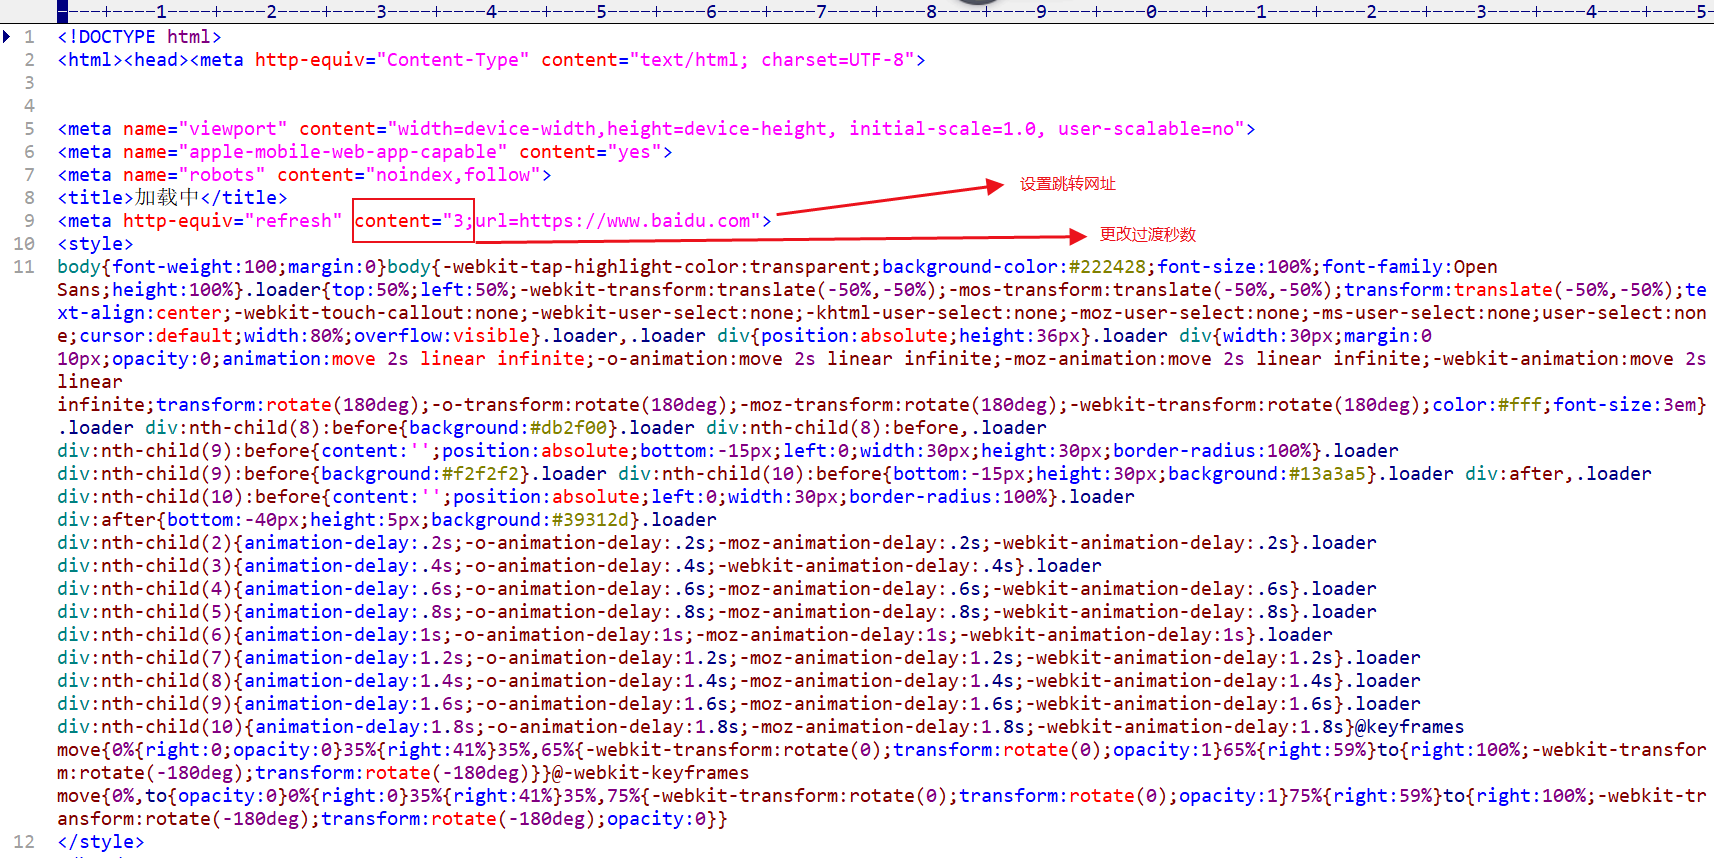Click the user-scalable=no text

pyautogui.click(x=1146, y=129)
